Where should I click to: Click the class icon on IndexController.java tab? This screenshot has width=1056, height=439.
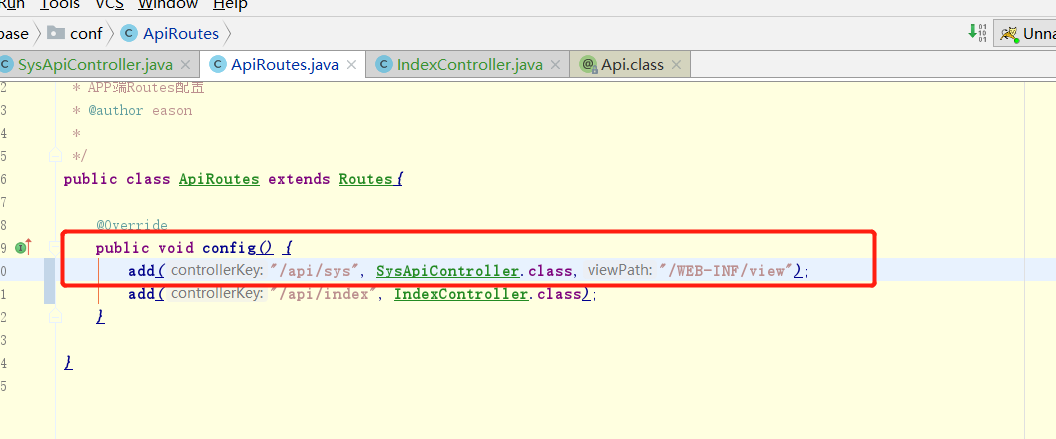(x=383, y=65)
